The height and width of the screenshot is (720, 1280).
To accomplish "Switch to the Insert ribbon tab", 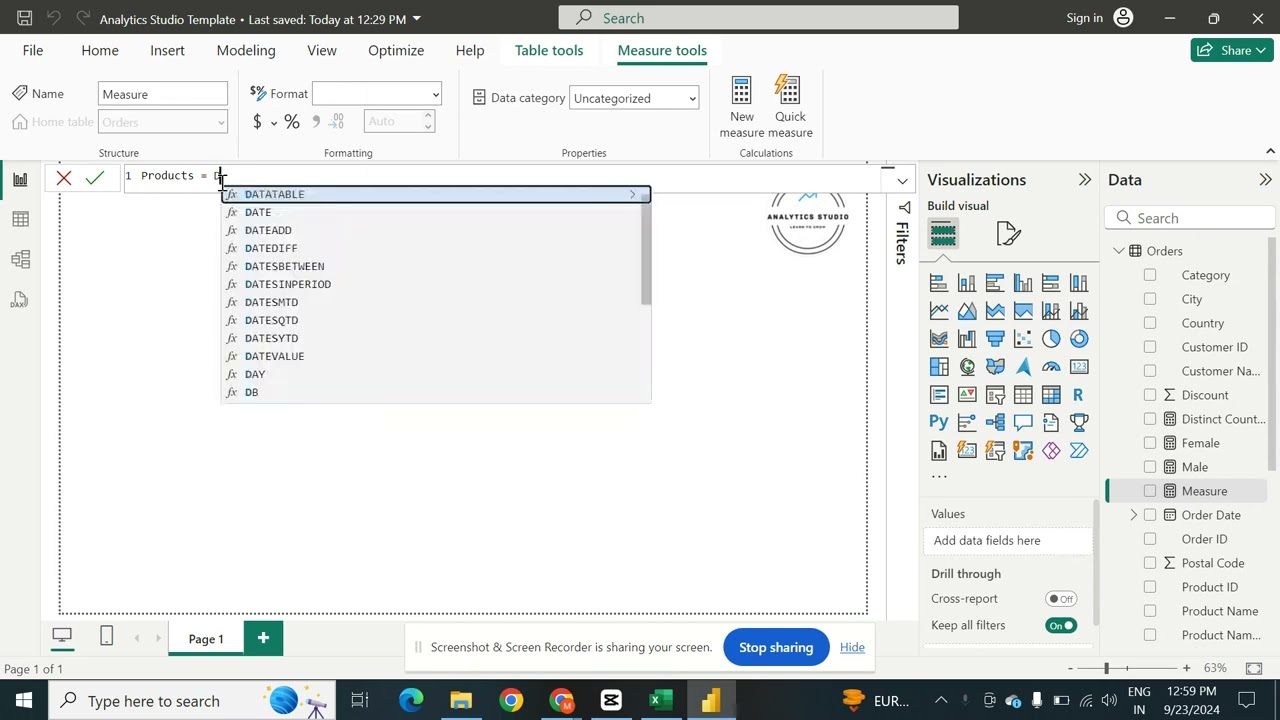I will coord(167,50).
